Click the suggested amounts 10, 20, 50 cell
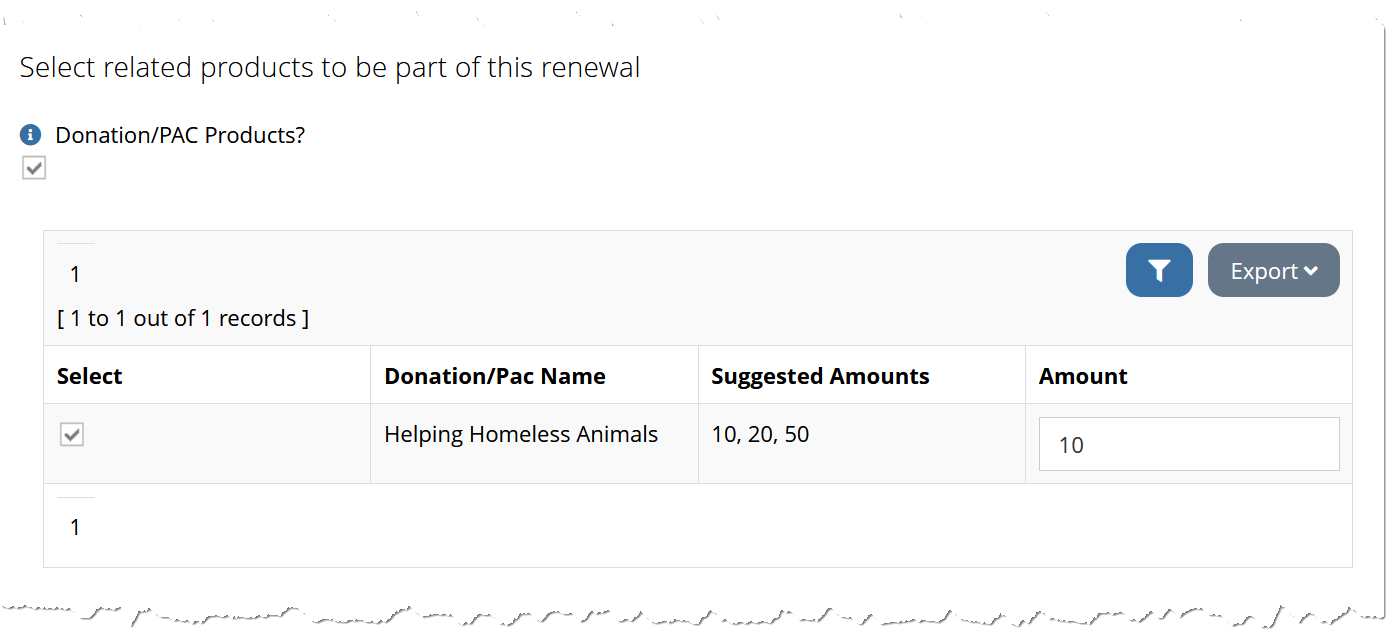The width and height of the screenshot is (1390, 640). 861,444
